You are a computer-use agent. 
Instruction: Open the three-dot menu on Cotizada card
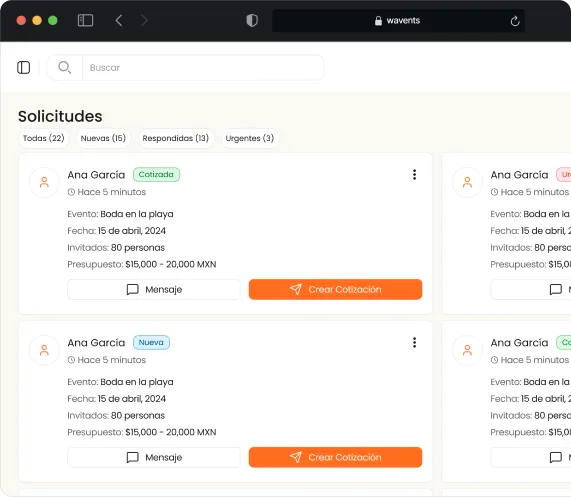[414, 175]
